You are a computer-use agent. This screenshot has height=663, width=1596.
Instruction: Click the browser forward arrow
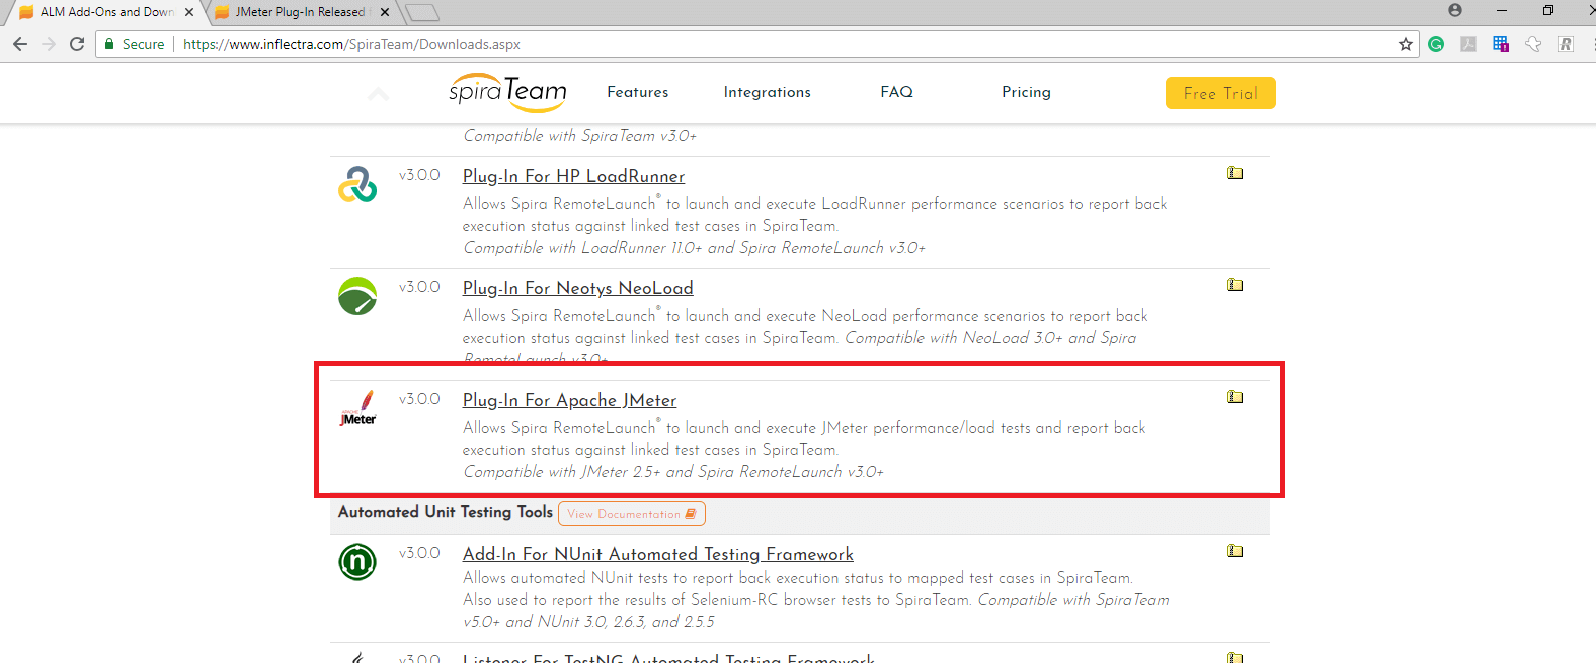pos(49,44)
